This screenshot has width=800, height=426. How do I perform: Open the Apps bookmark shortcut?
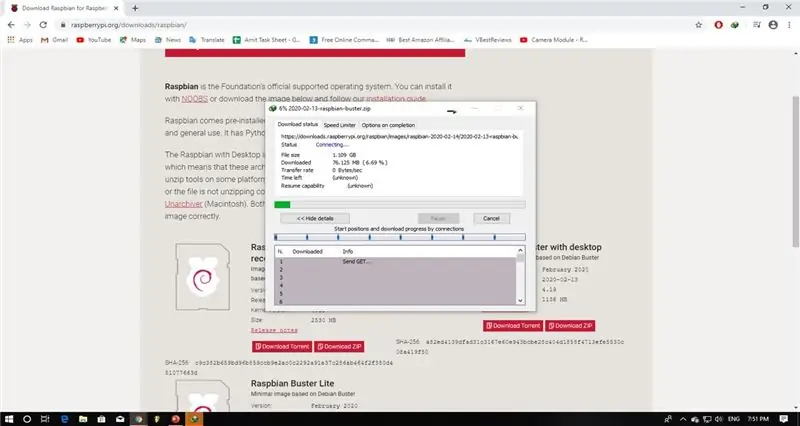click(20, 40)
